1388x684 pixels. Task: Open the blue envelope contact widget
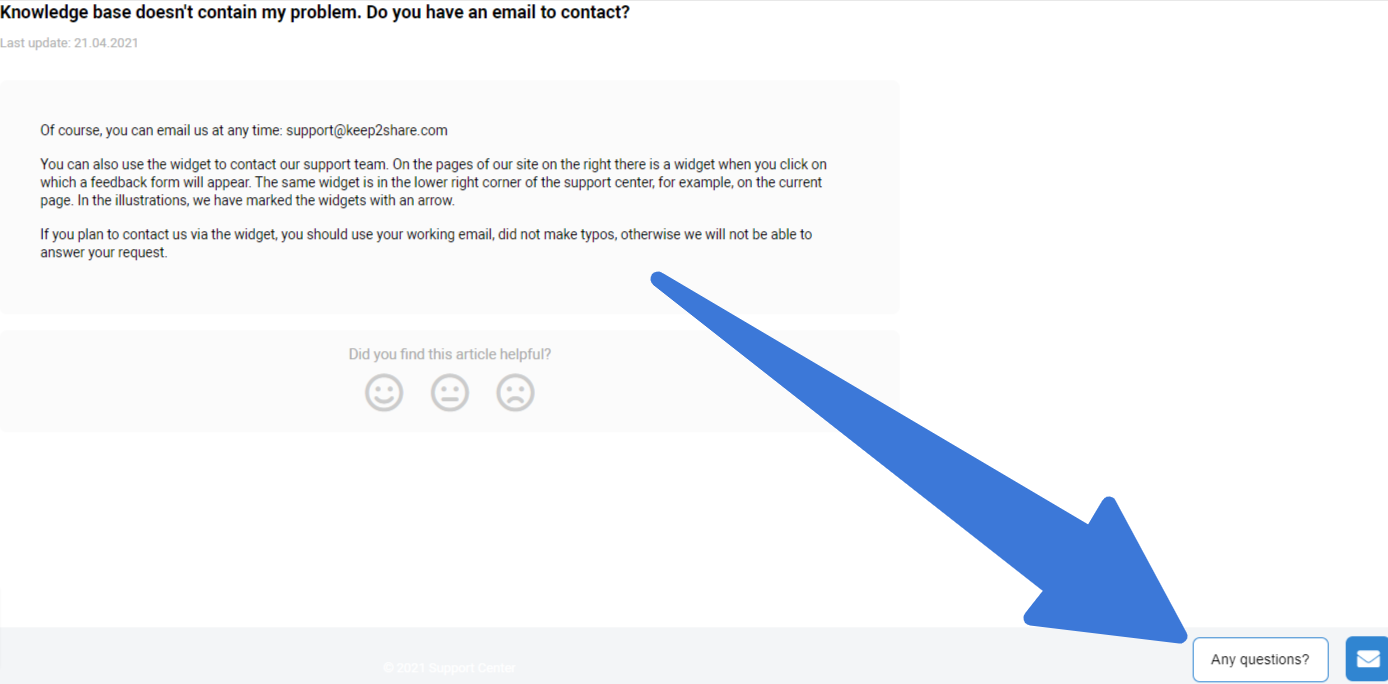1367,659
